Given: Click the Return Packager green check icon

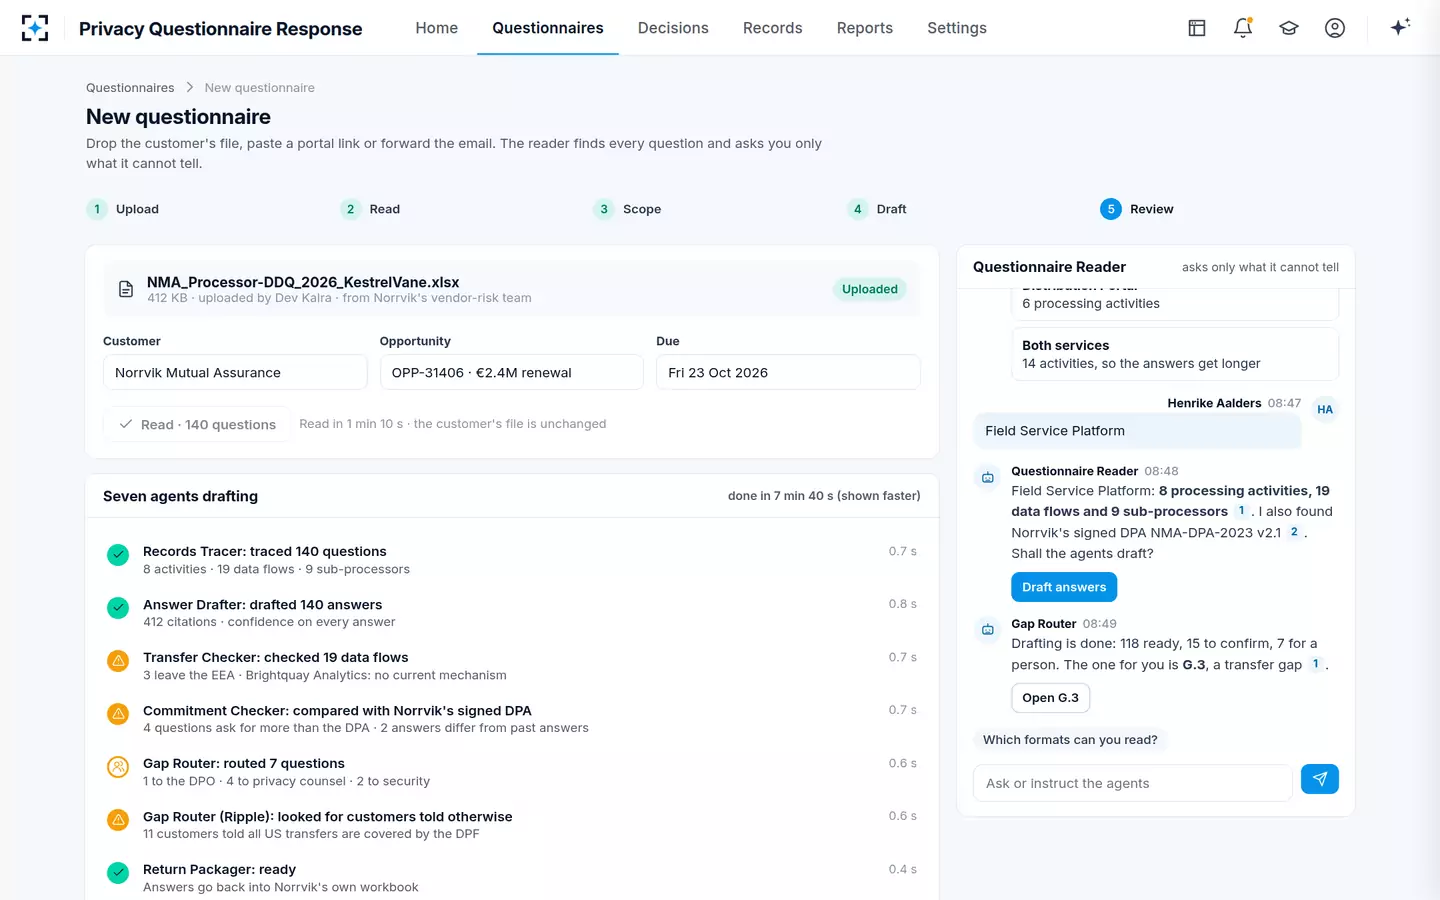Looking at the screenshot, I should click(118, 873).
